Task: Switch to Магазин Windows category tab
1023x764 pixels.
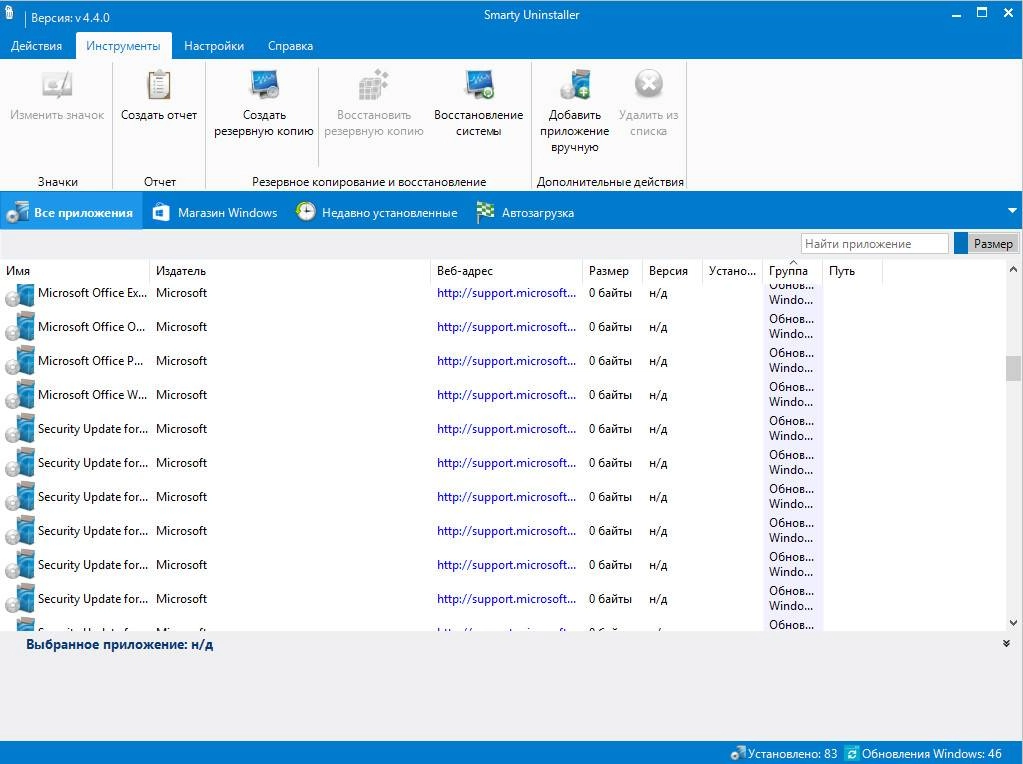Action: [x=215, y=212]
